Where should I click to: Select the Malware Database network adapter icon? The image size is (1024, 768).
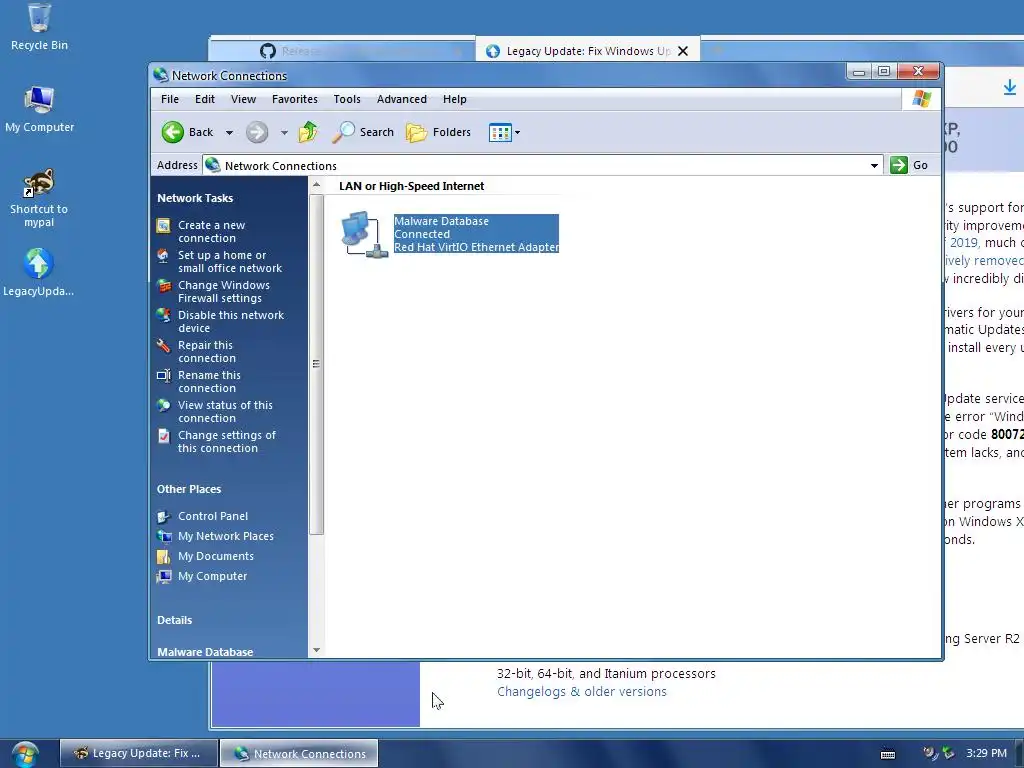[364, 234]
